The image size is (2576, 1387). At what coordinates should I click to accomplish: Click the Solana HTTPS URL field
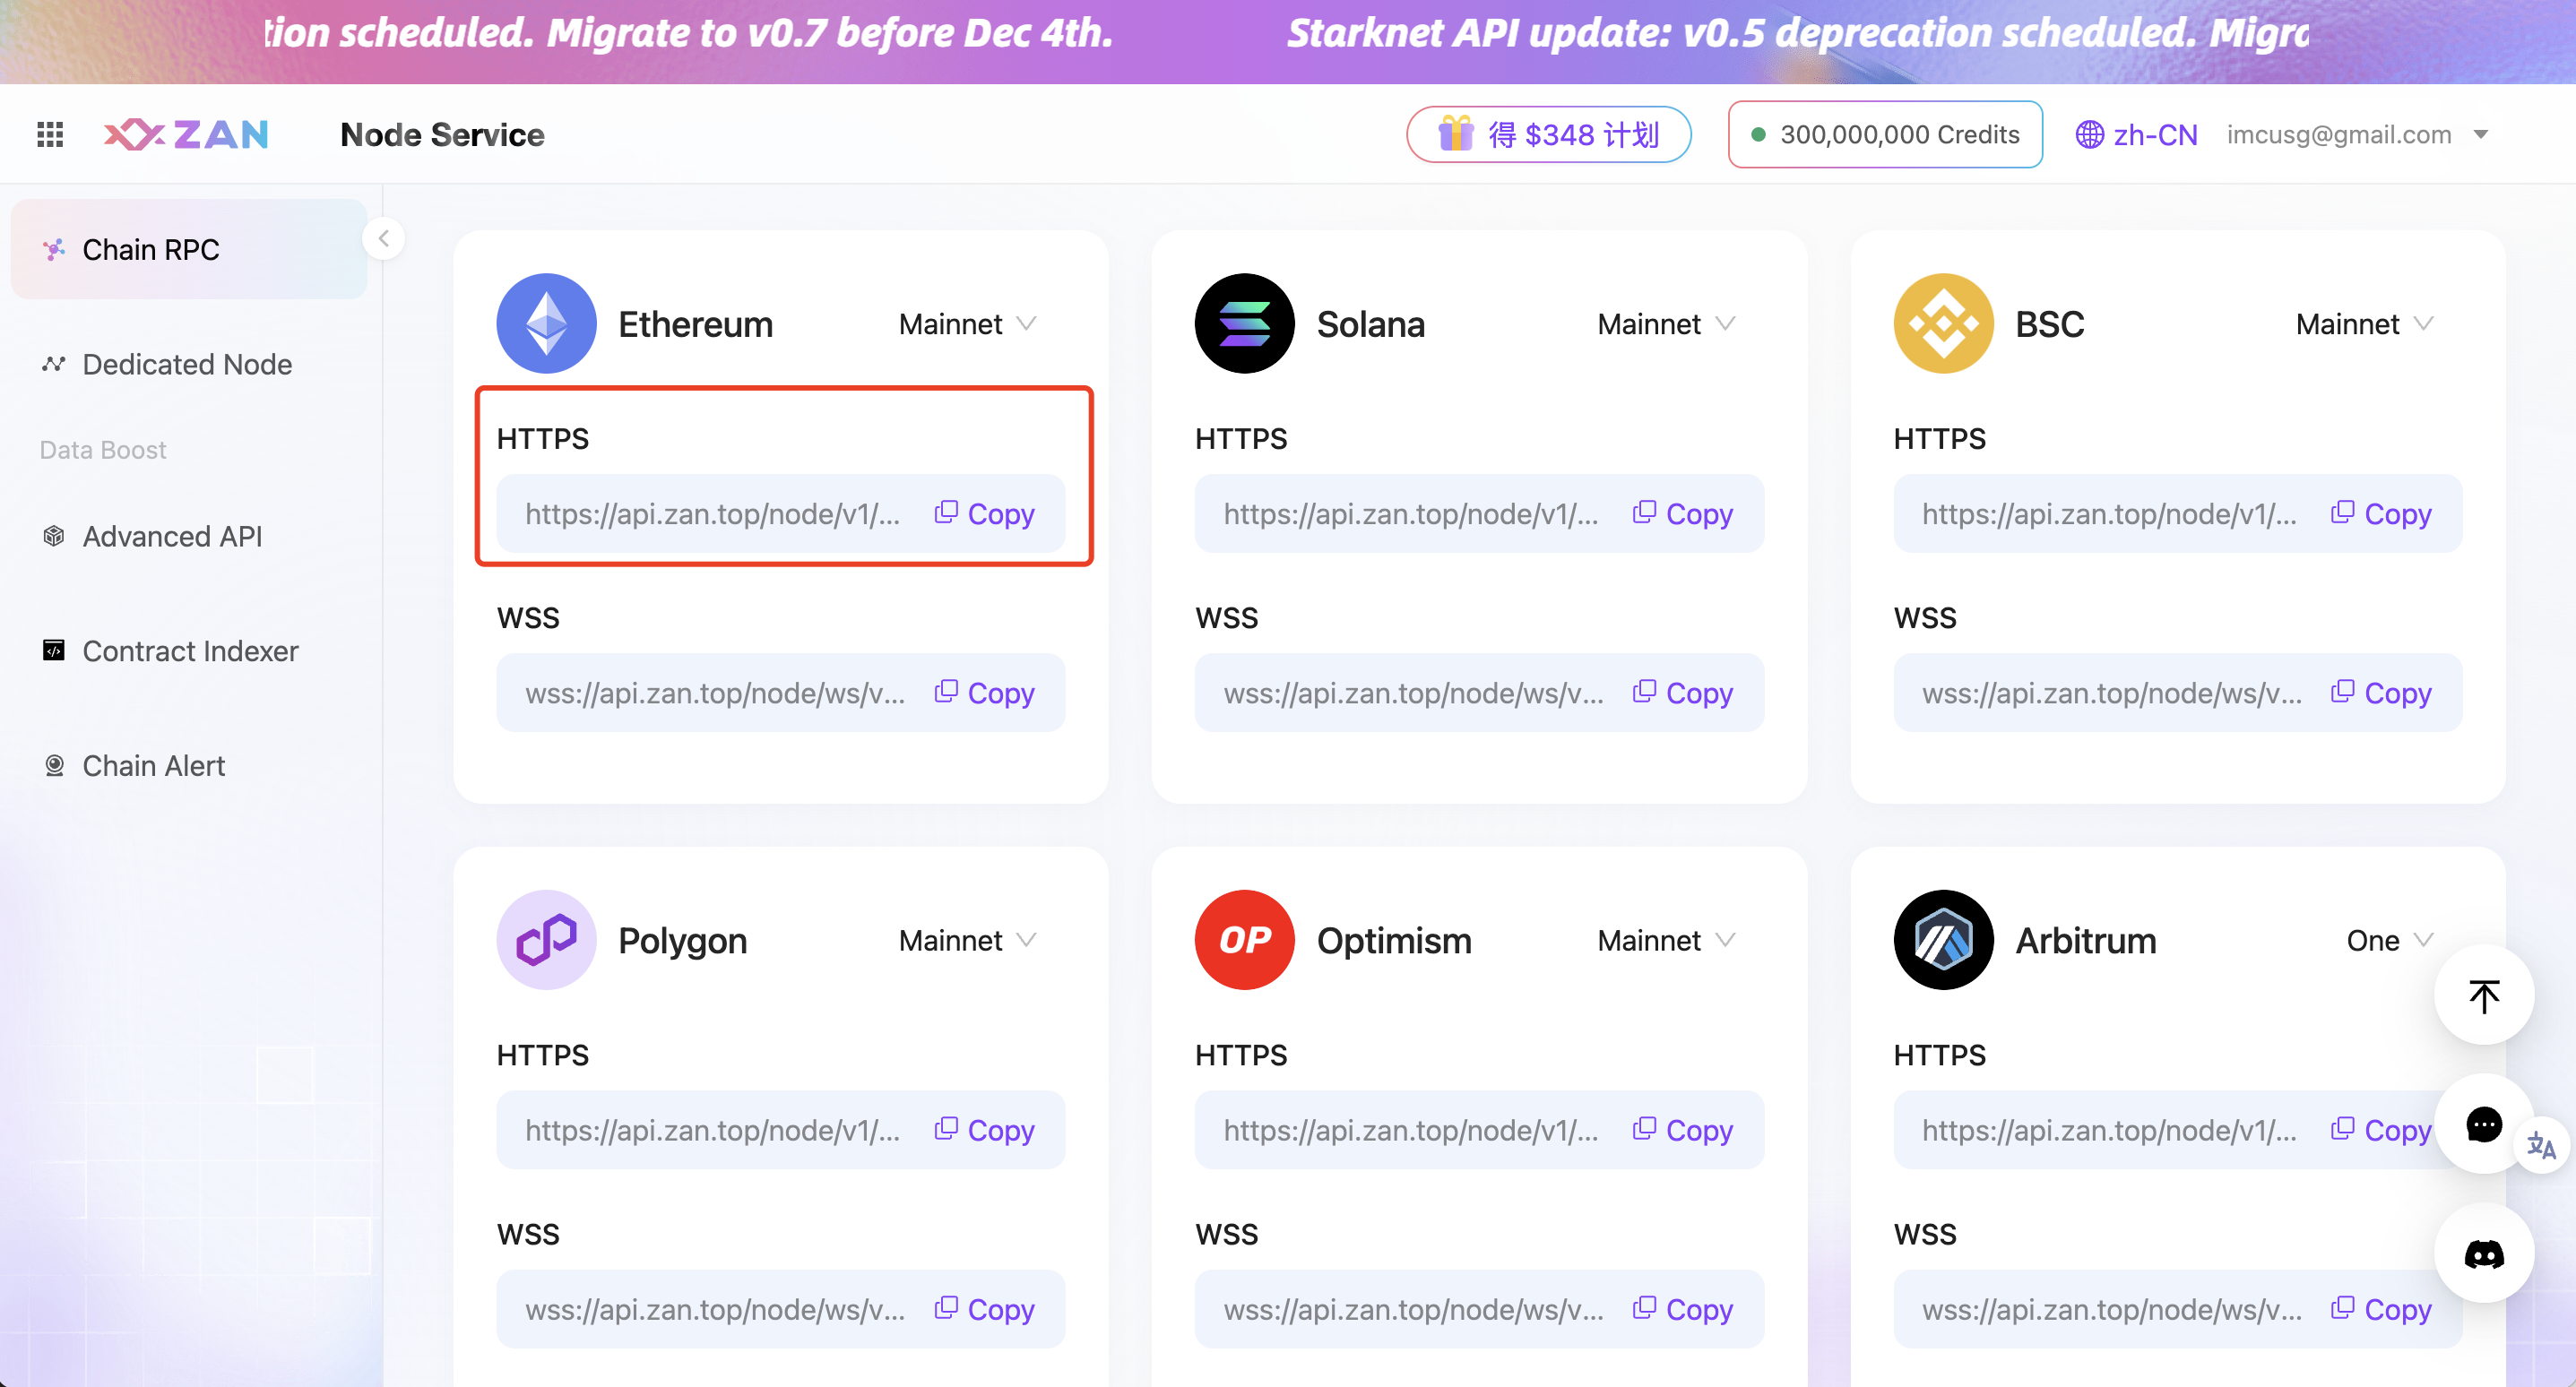coord(1410,514)
